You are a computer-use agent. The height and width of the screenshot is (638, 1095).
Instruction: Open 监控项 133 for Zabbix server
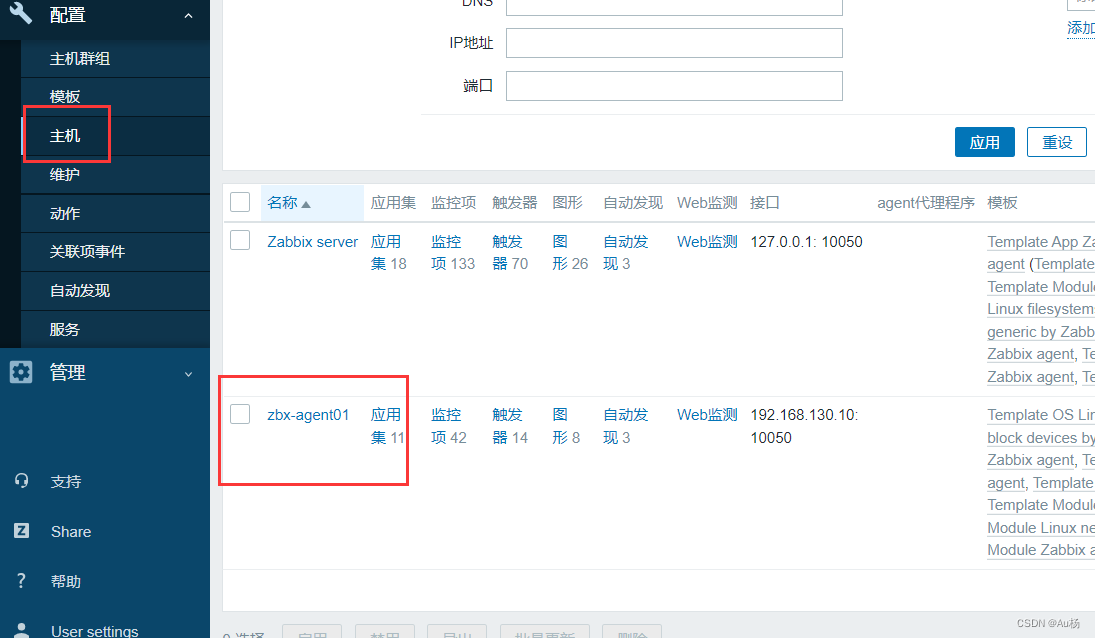tap(453, 253)
